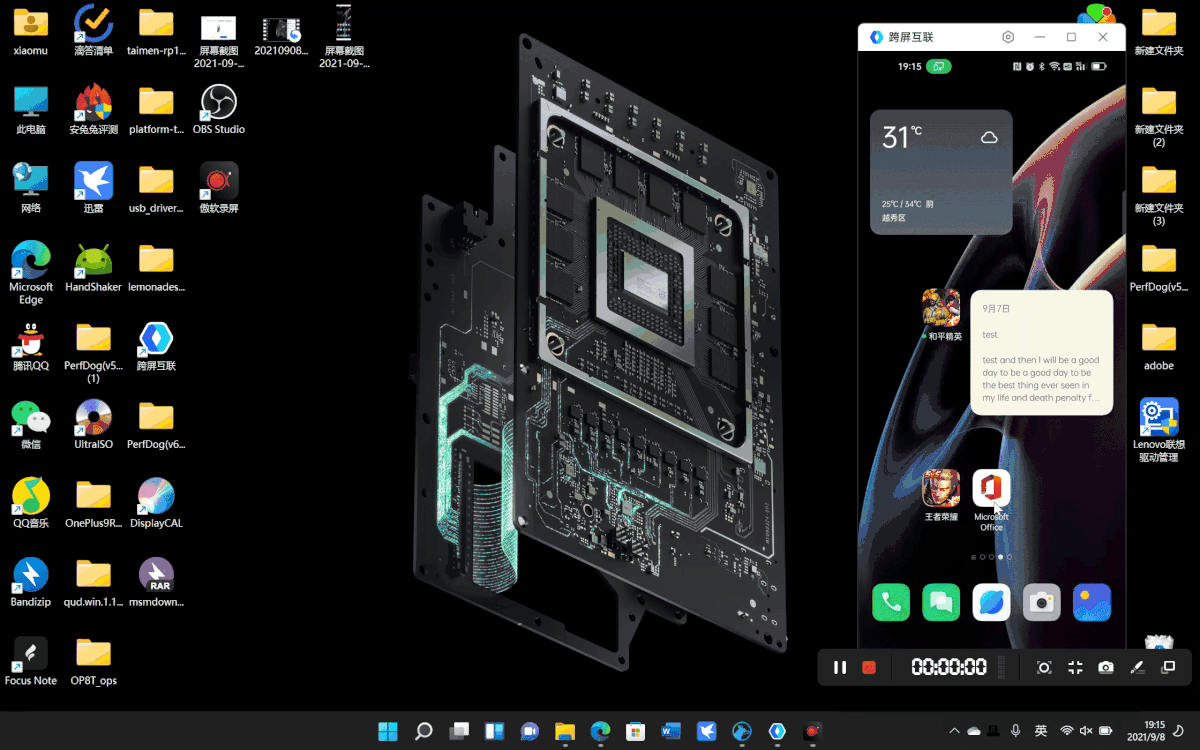
Task: Collapse the recorder toolbar to compact mode
Action: [1075, 667]
